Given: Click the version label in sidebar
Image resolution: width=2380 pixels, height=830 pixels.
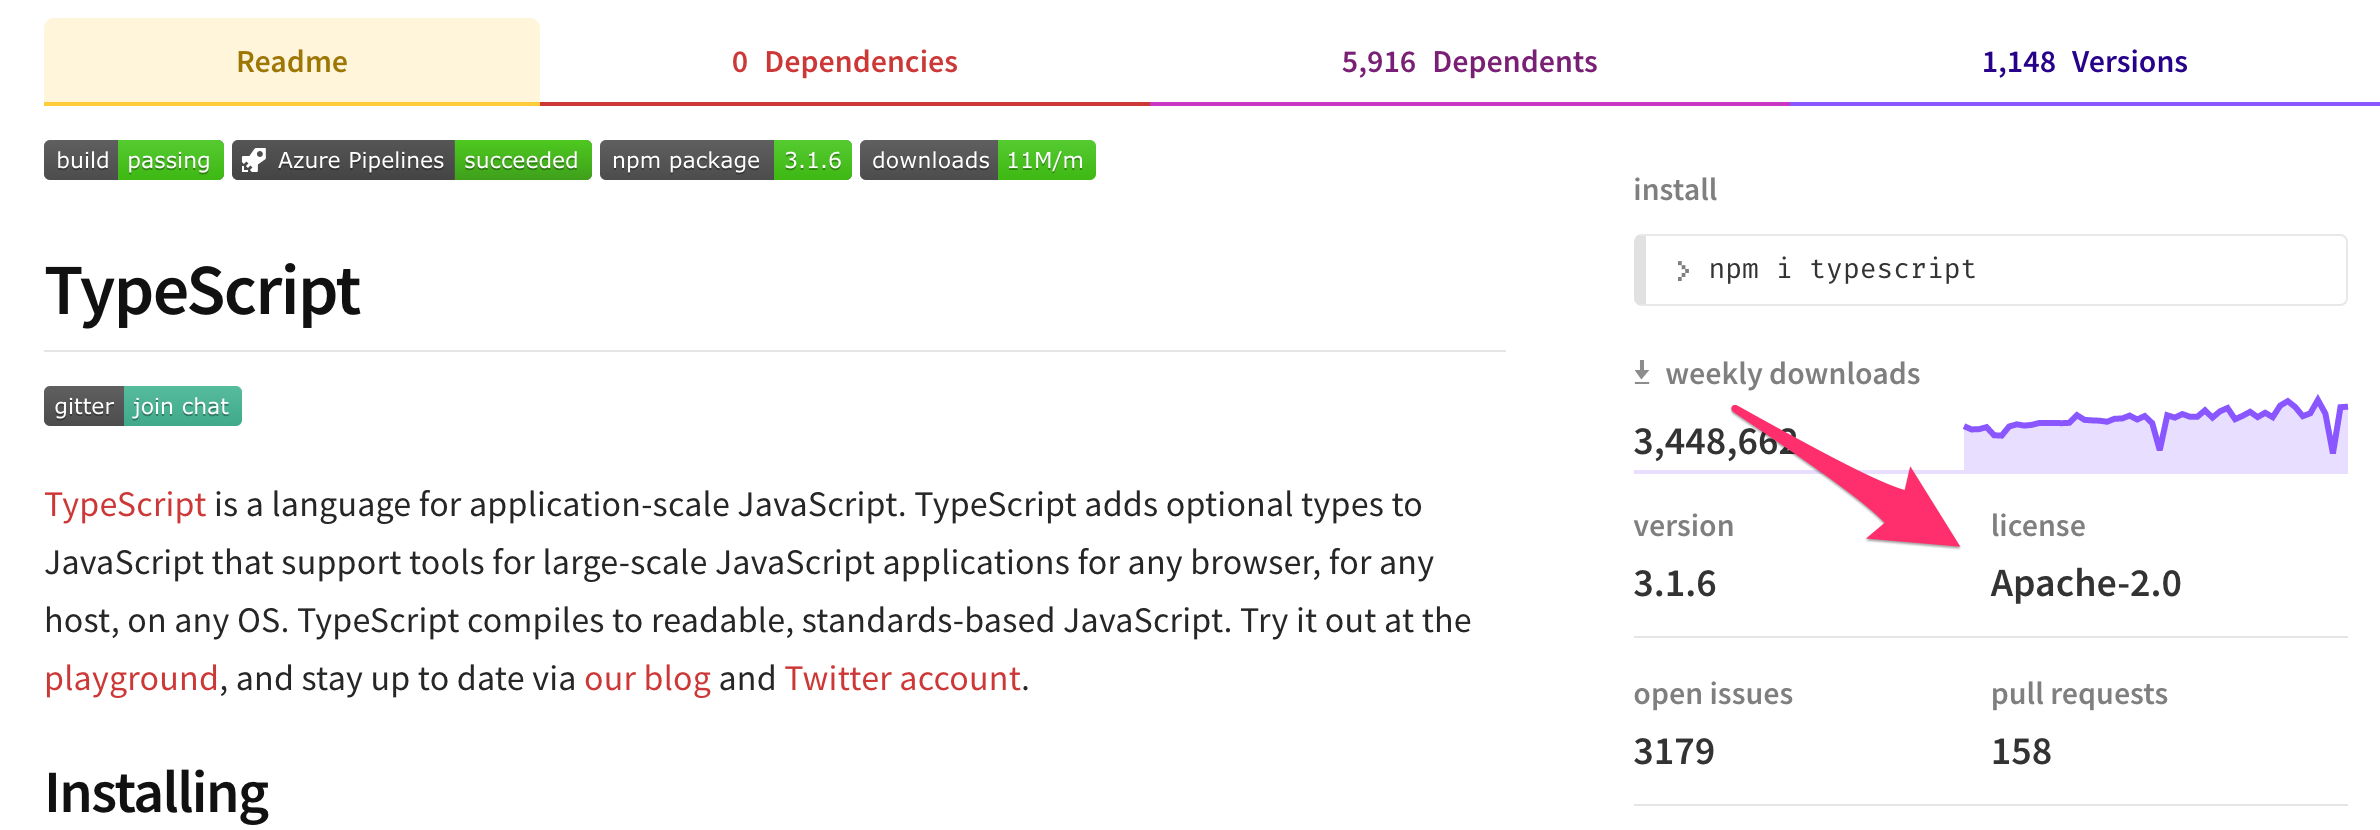Looking at the screenshot, I should pyautogui.click(x=1683, y=526).
